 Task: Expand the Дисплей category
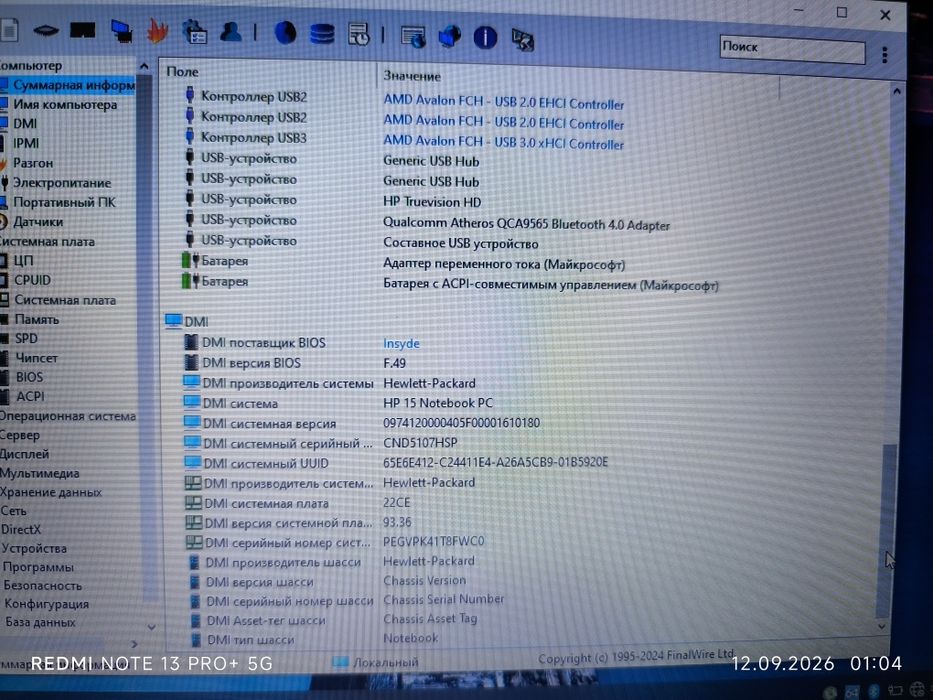tap(24, 454)
